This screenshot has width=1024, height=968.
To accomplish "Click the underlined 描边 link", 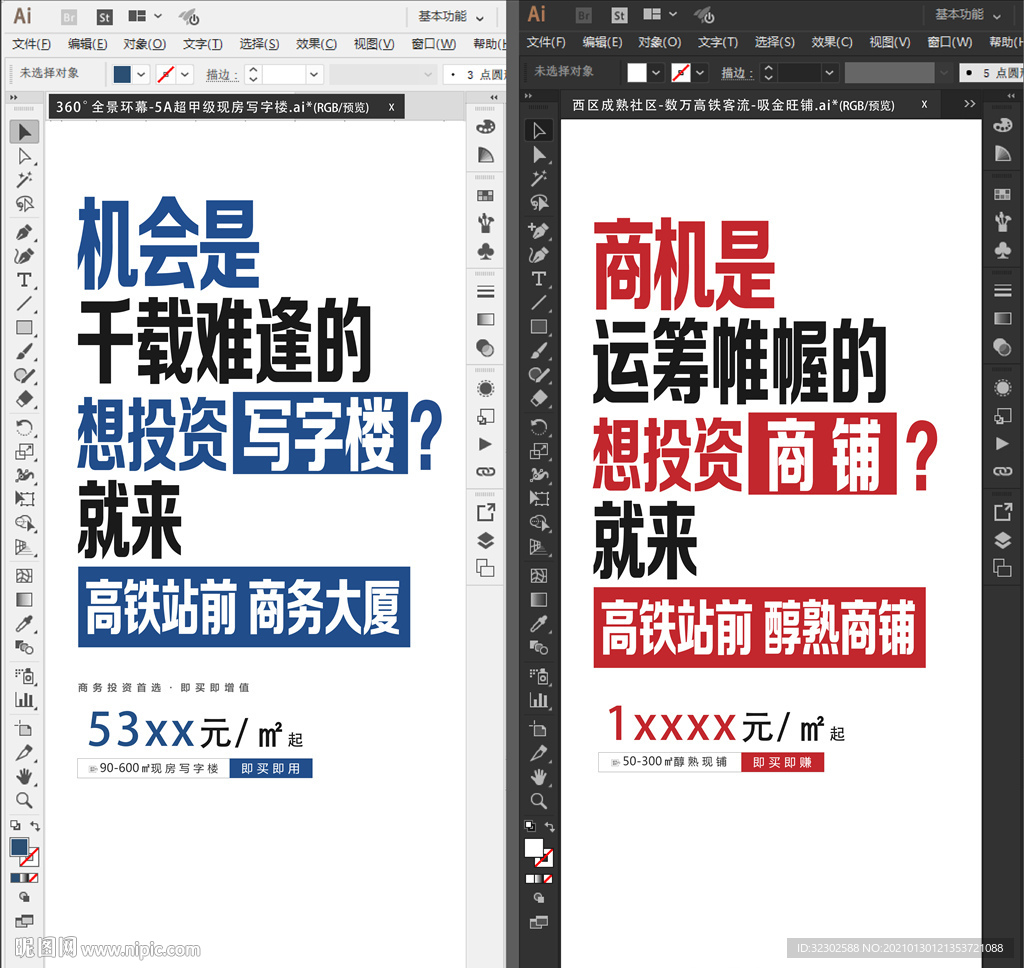I will [221, 73].
